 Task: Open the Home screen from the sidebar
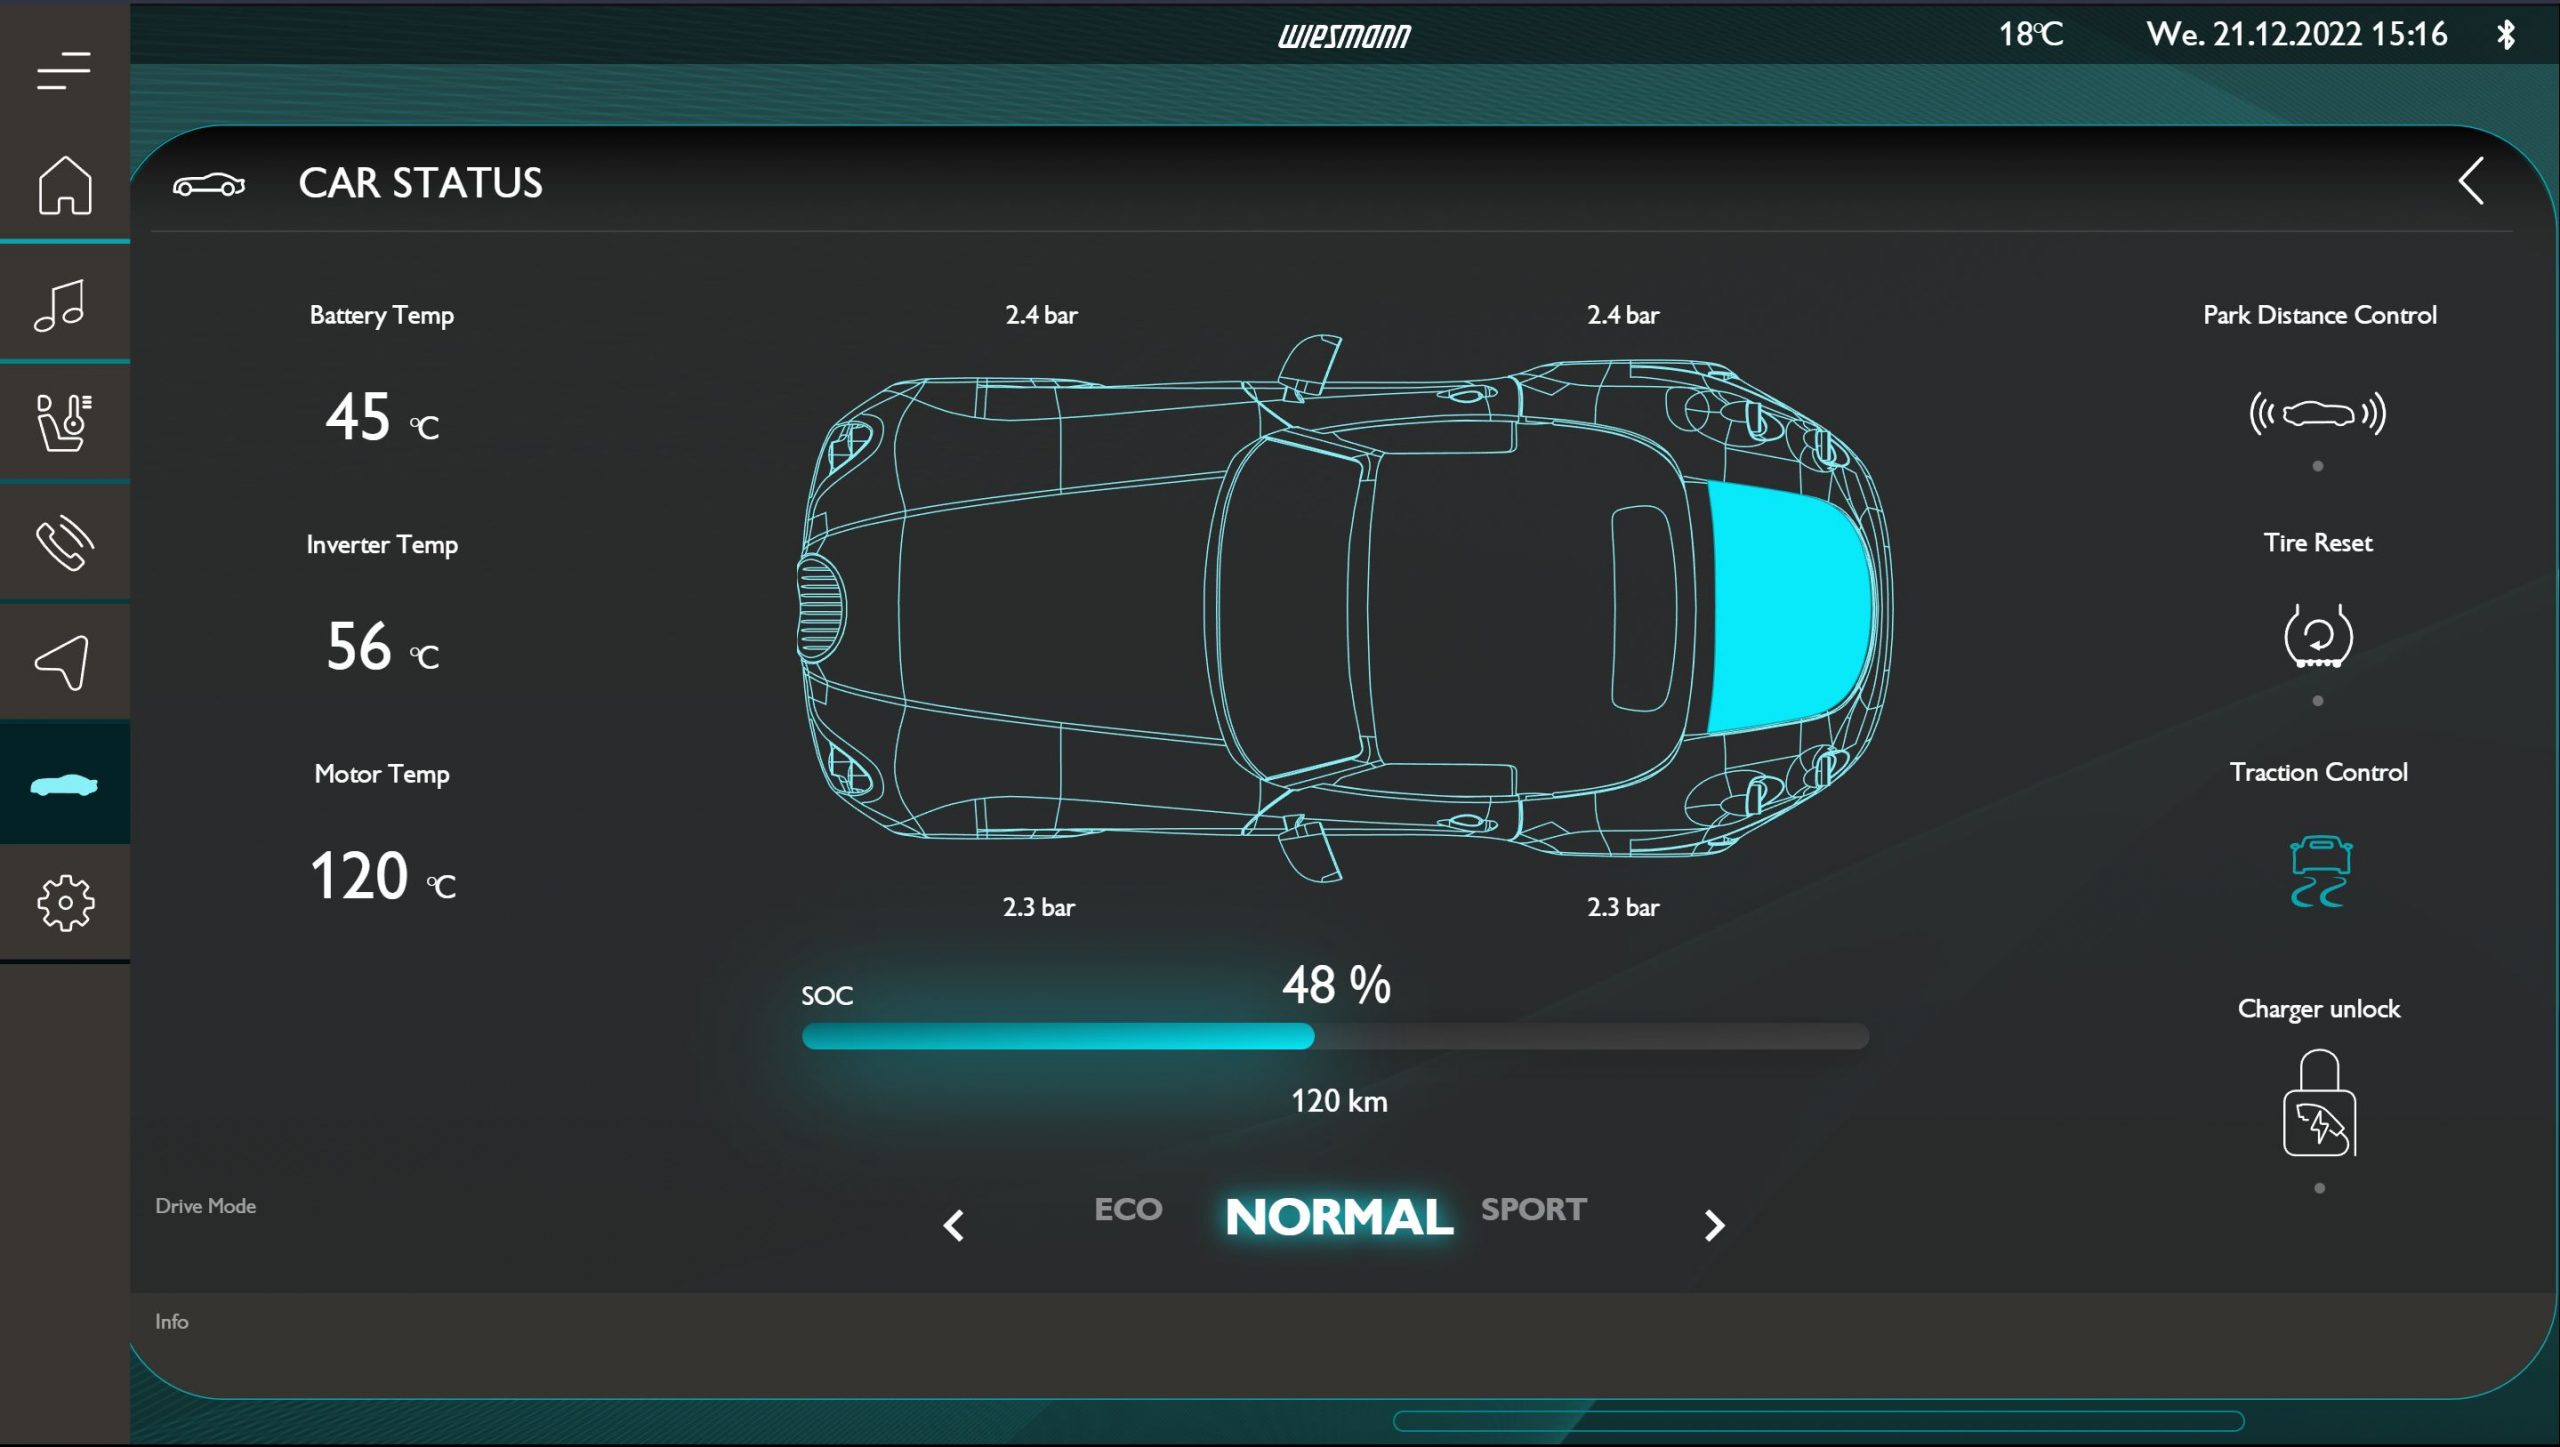coord(63,186)
